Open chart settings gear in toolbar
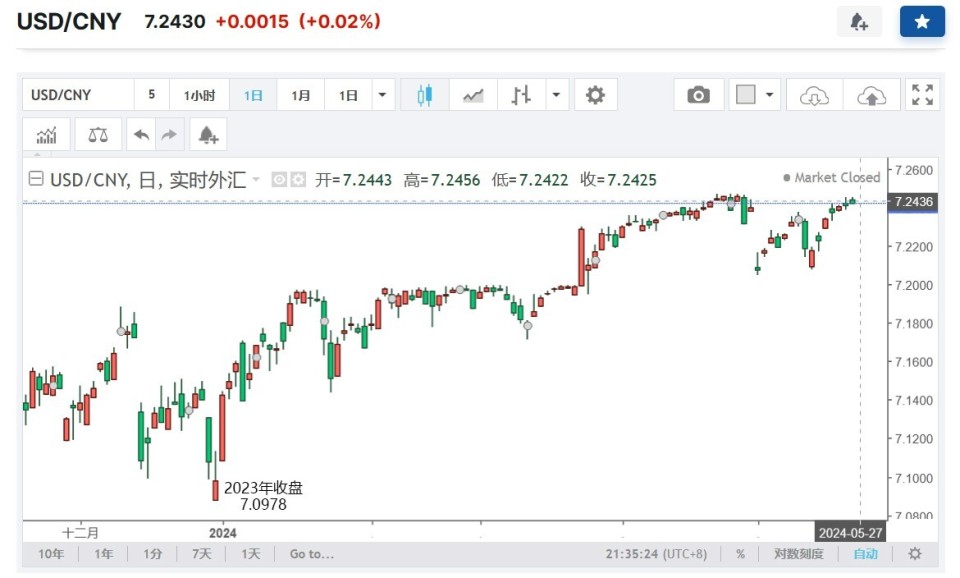Screen dimensions: 960x578 [595, 95]
